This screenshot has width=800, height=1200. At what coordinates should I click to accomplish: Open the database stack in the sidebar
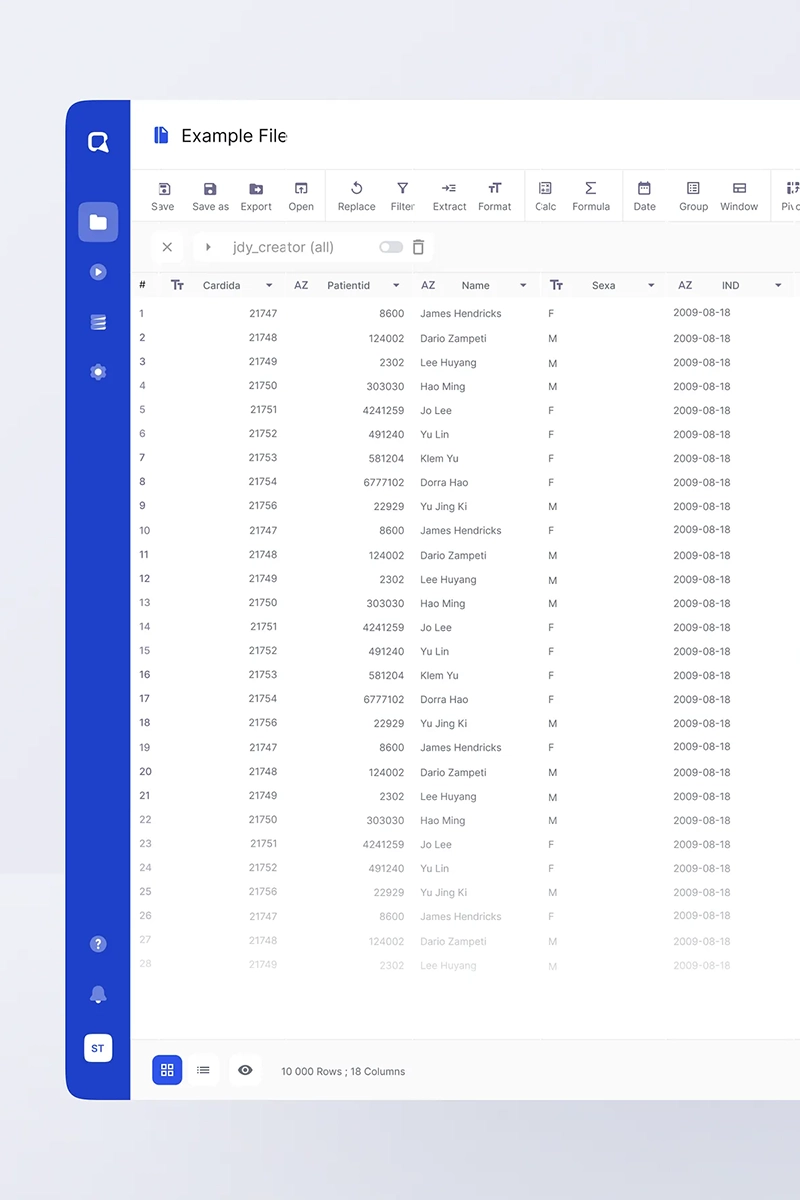point(98,322)
